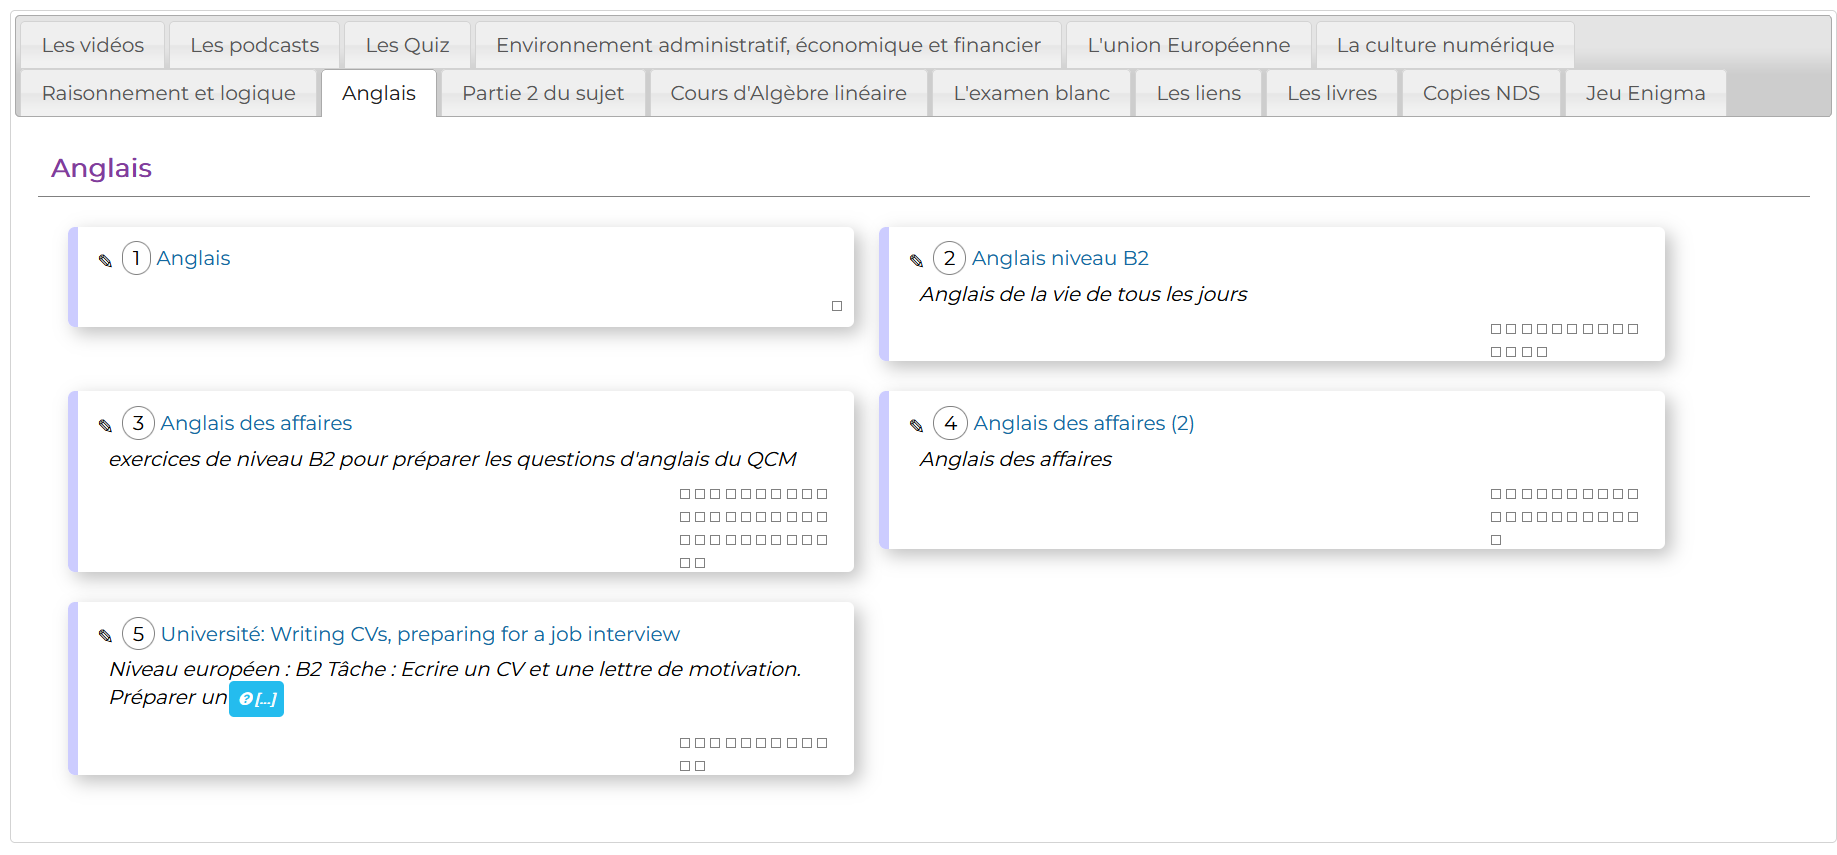1837x855 pixels.
Task: Click the pencil icon for Anglais des affaires (2)
Action: click(x=916, y=426)
